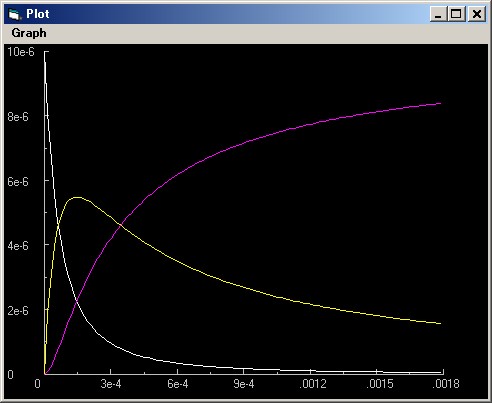Click the .0012 x-axis label
This screenshot has width=492, height=403.
[x=313, y=384]
